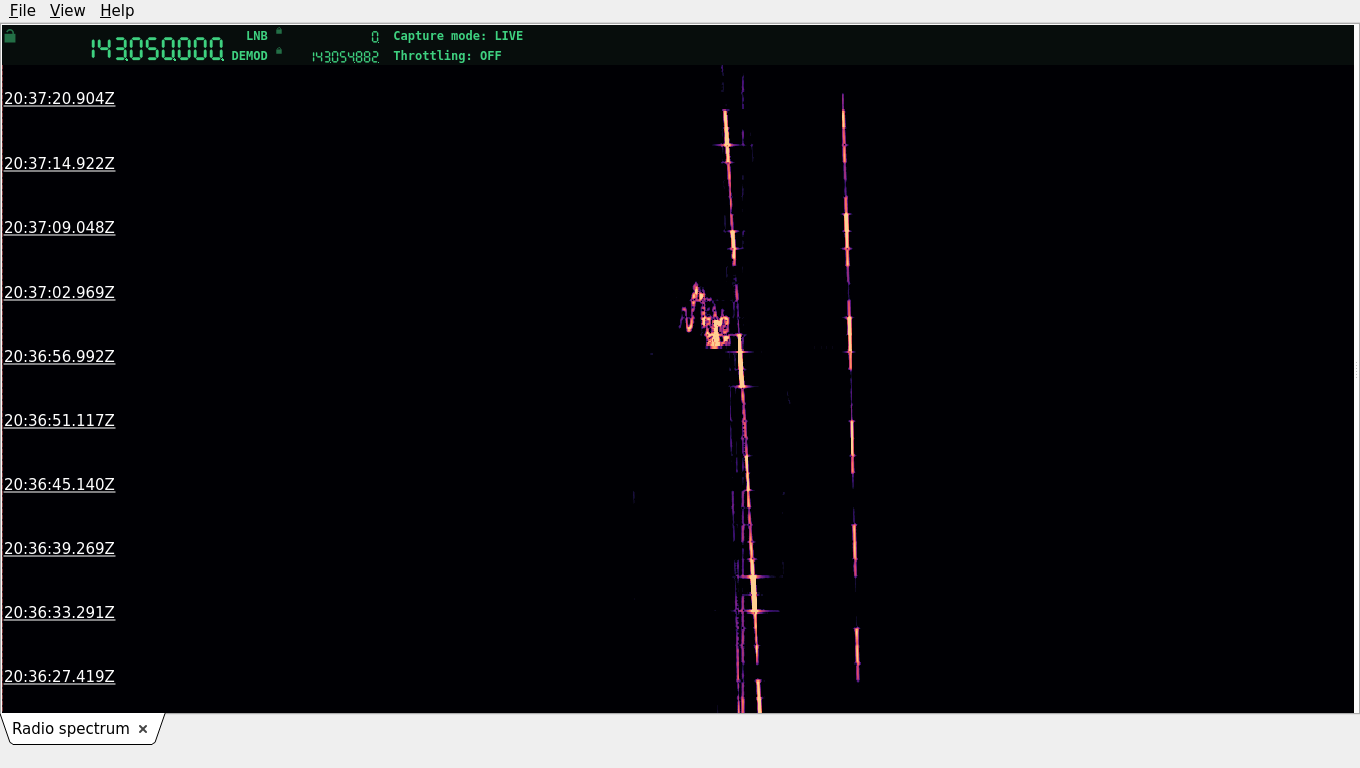The height and width of the screenshot is (768, 1360).
Task: Click timestamp 20:36:33.291Z
Action: [x=59, y=612]
